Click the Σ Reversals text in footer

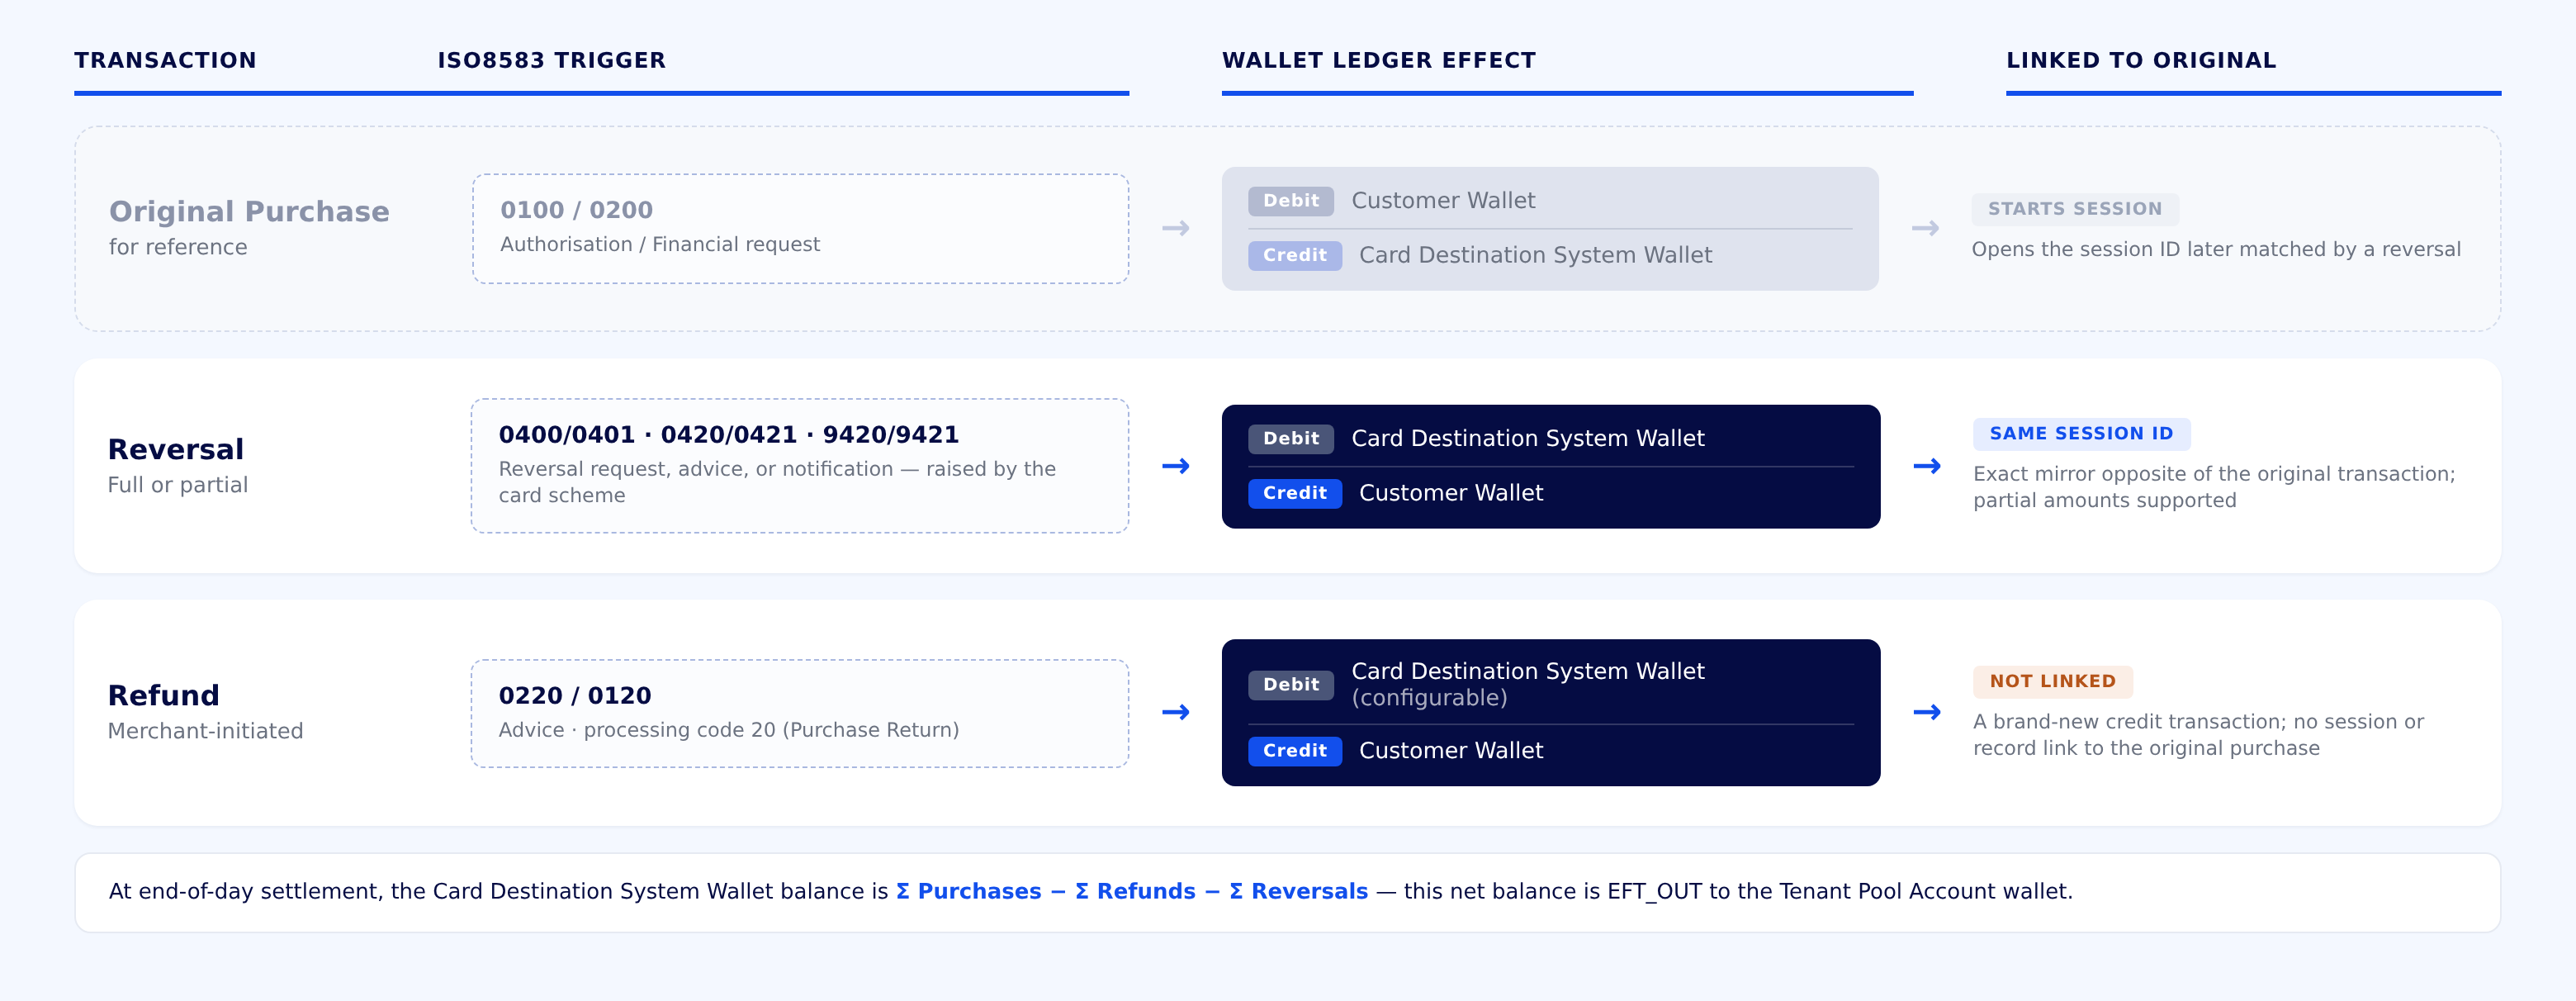[x=1298, y=891]
